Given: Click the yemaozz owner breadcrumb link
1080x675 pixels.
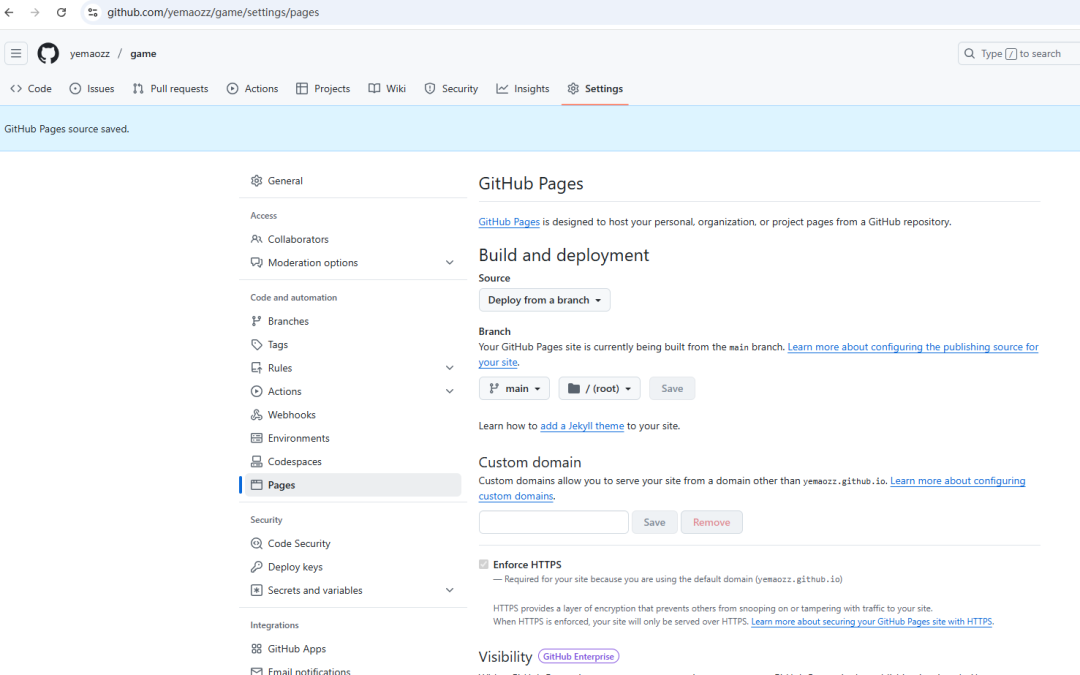Looking at the screenshot, I should point(90,54).
